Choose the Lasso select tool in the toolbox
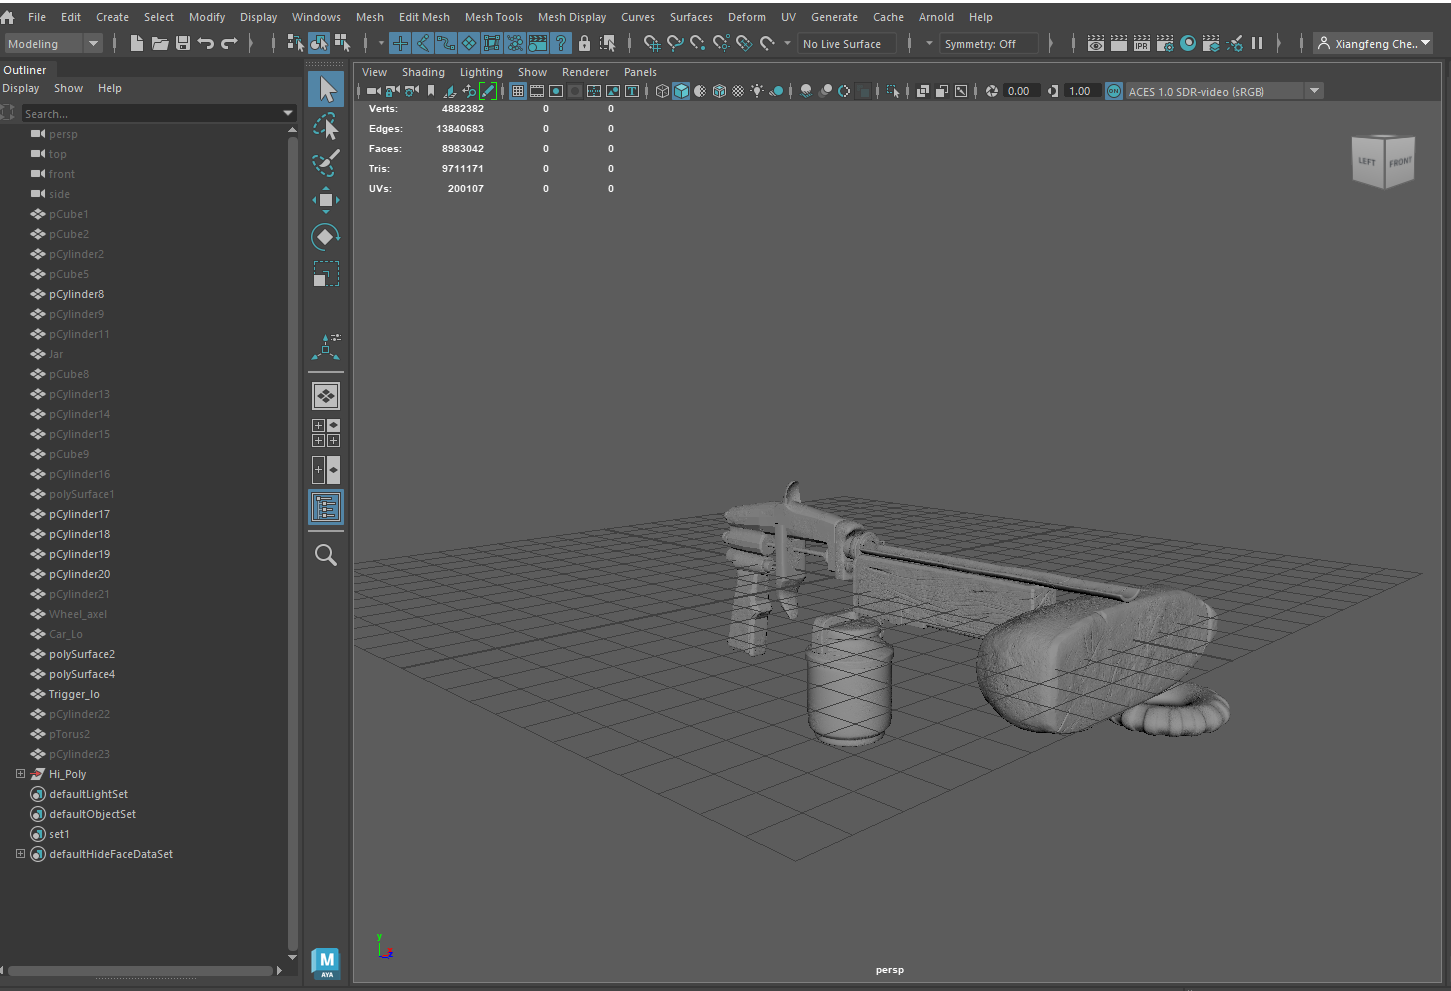1451x991 pixels. pyautogui.click(x=326, y=126)
